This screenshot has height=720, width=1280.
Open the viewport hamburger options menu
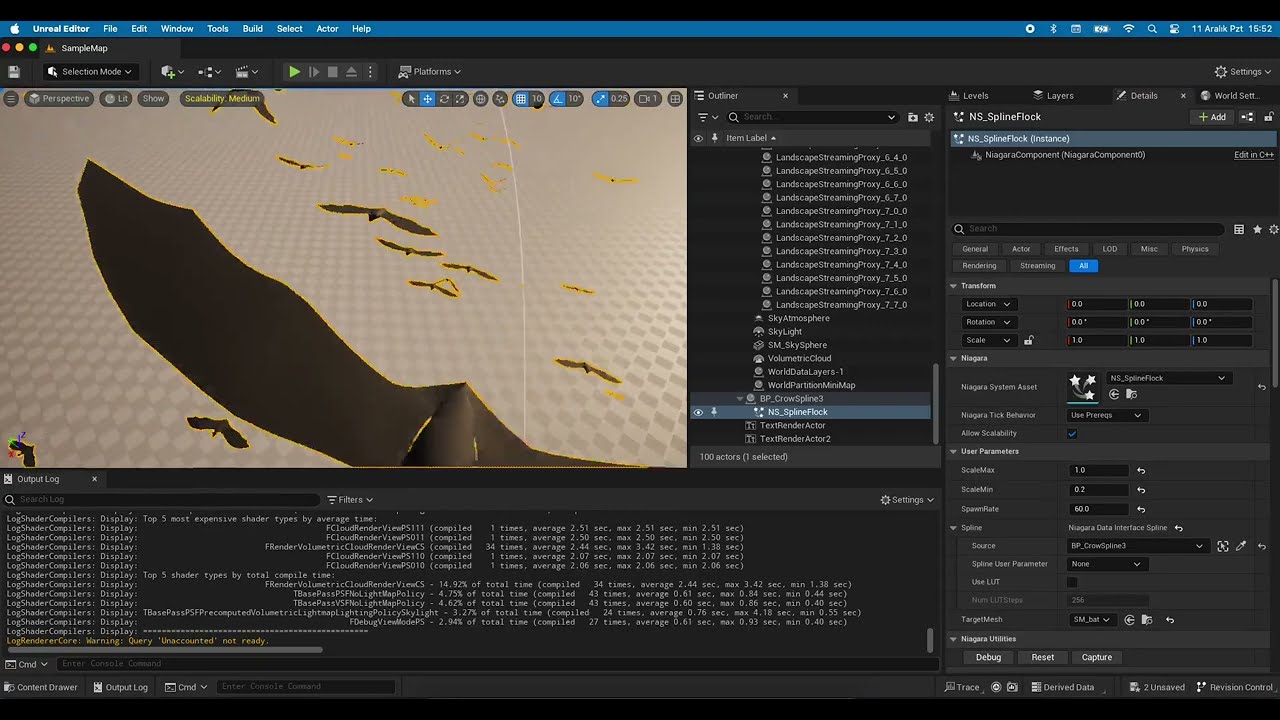point(11,98)
